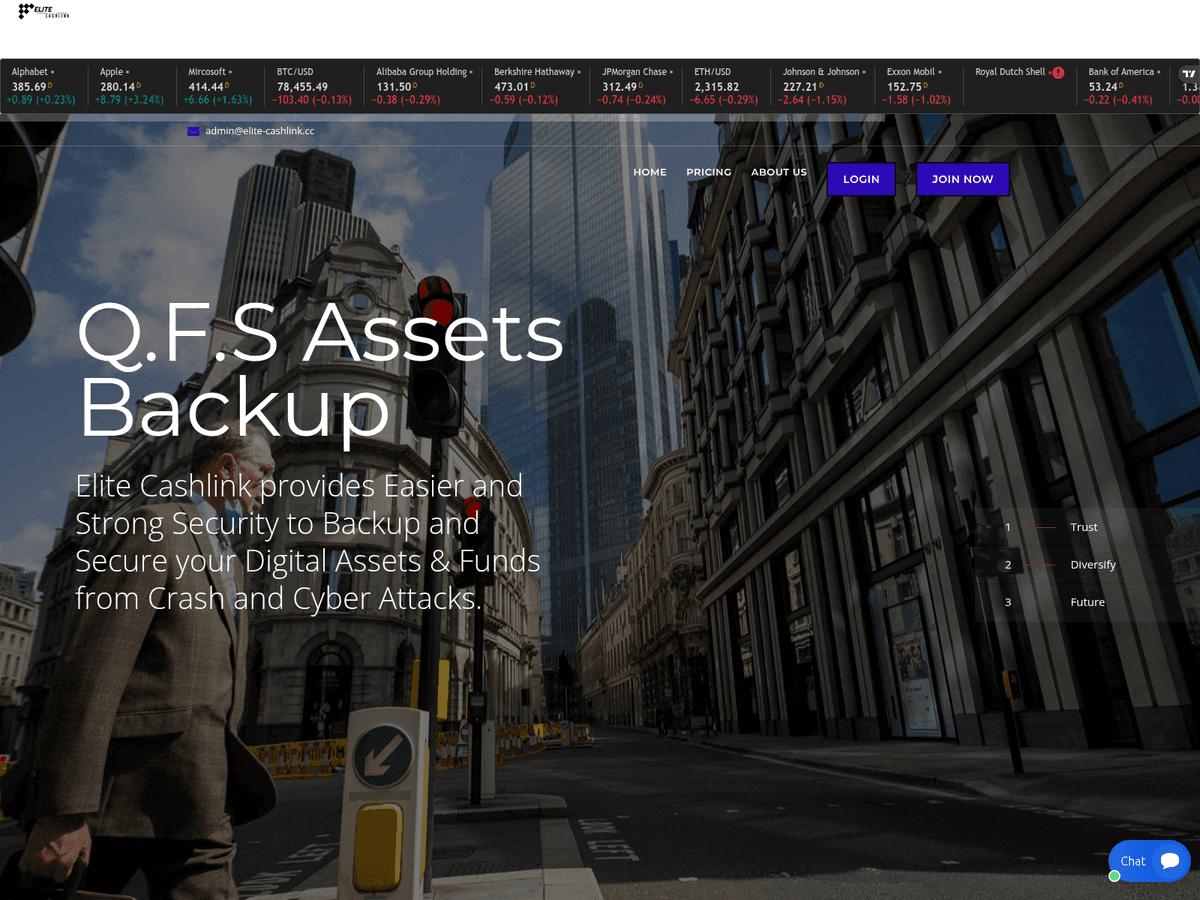
Task: Open the Chat widget button
Action: click(1149, 861)
